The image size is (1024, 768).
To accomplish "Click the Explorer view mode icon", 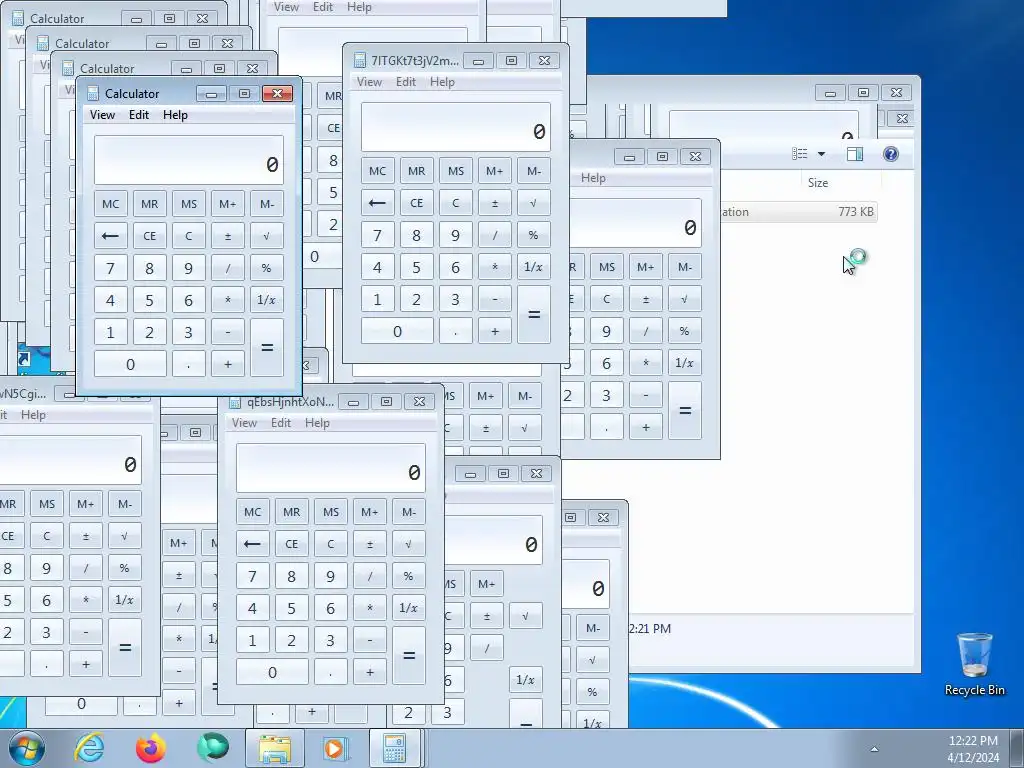I will click(x=800, y=154).
